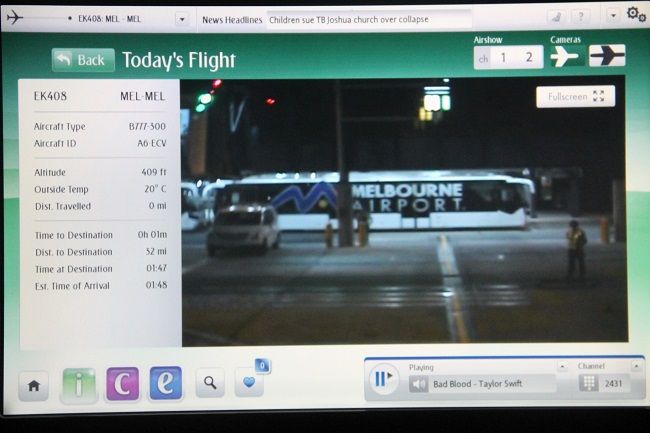This screenshot has width=650, height=433.
Task: Select the Altitude value 409 ft
Action: point(154,172)
